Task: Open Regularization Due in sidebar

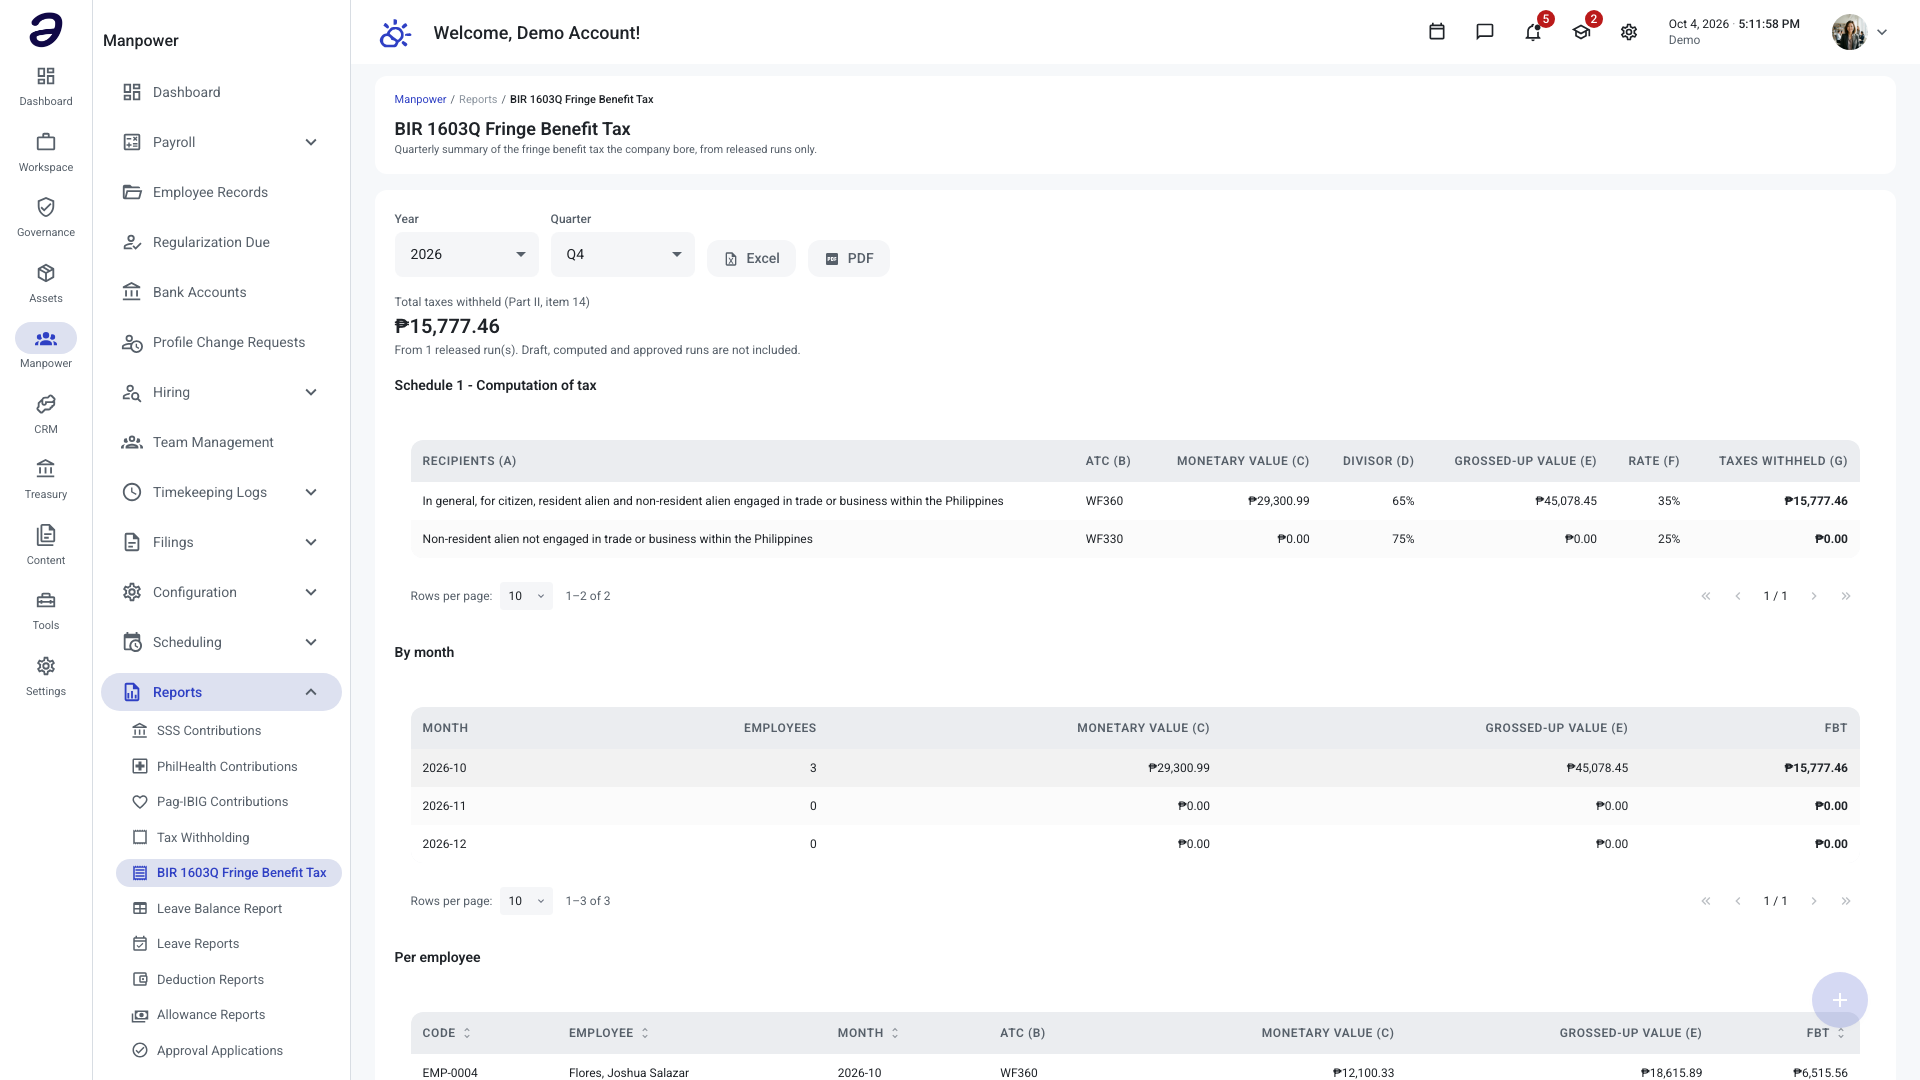Action: pos(221,242)
